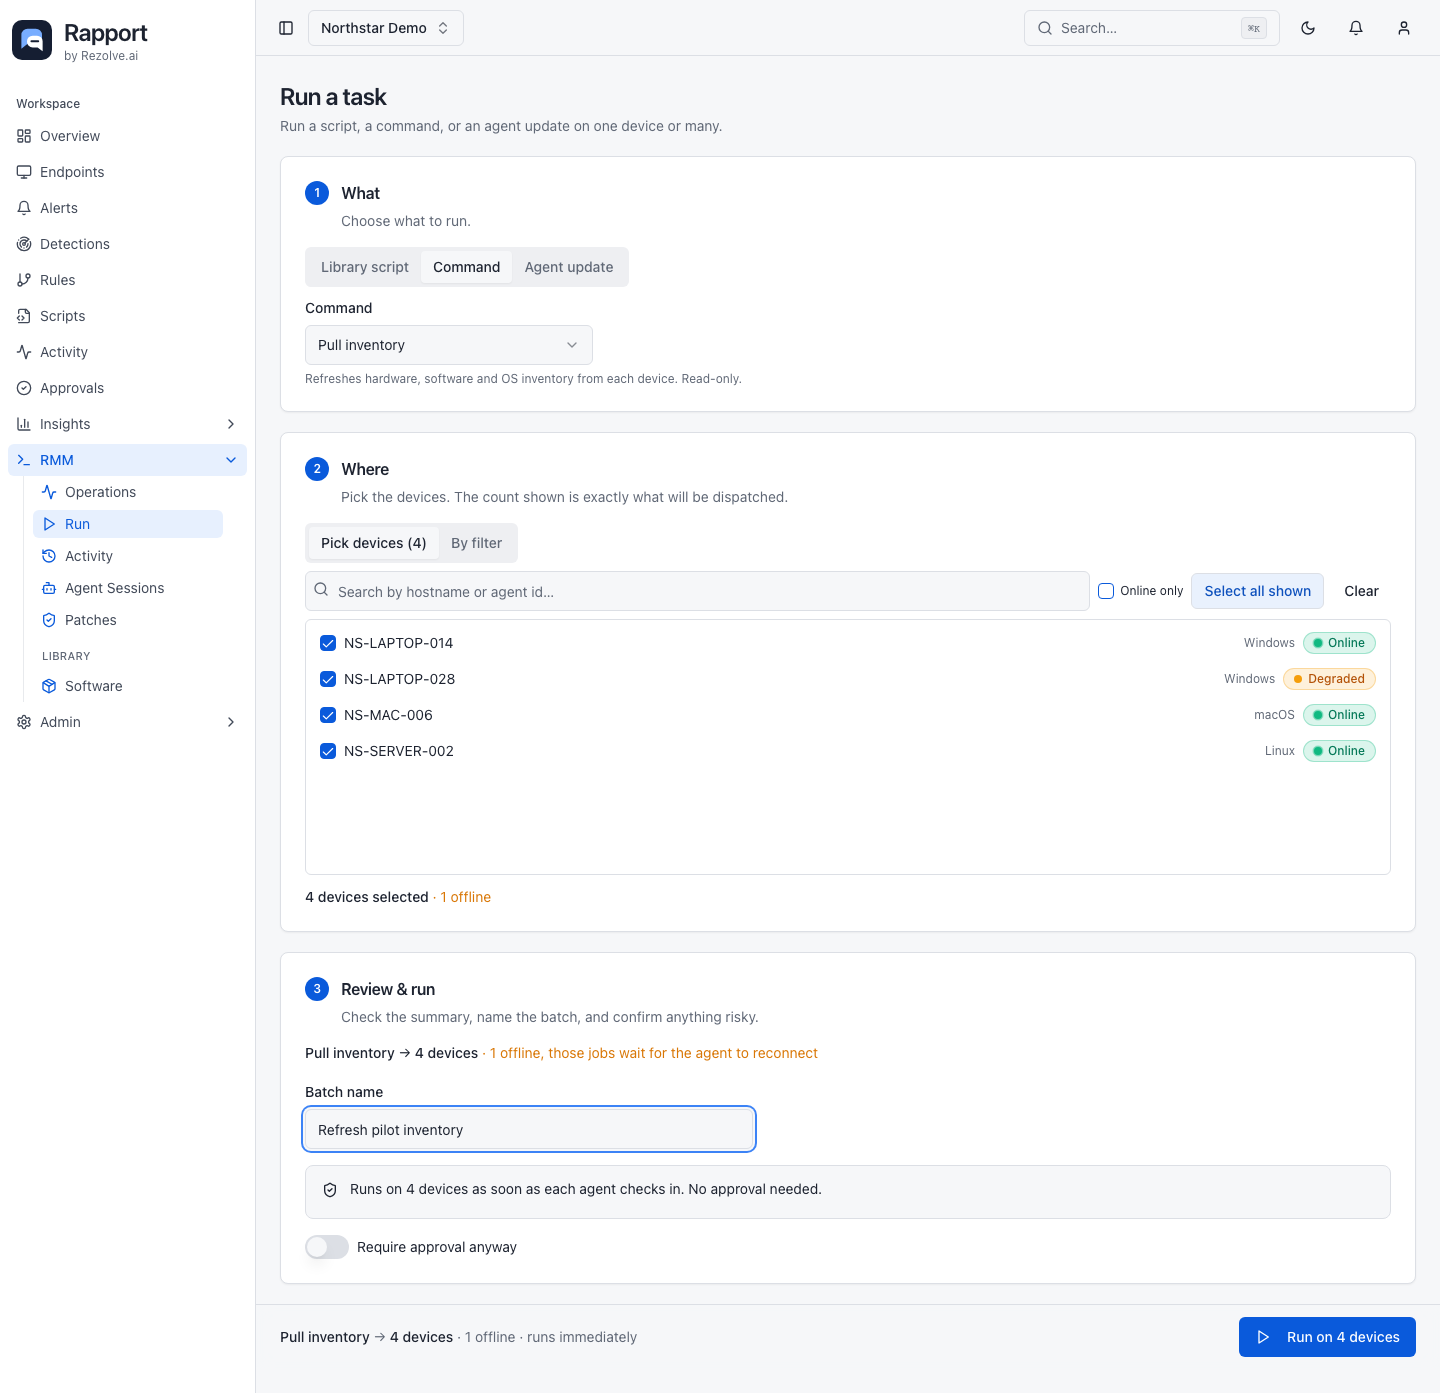Open the Northstar Demo workspace switcher
This screenshot has width=1440, height=1393.
[386, 28]
